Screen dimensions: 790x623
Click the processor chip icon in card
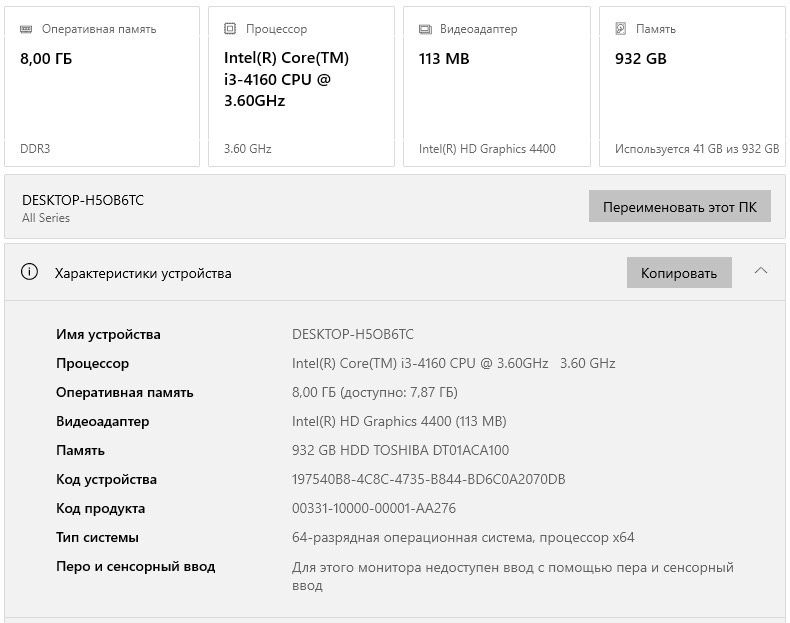pos(230,29)
